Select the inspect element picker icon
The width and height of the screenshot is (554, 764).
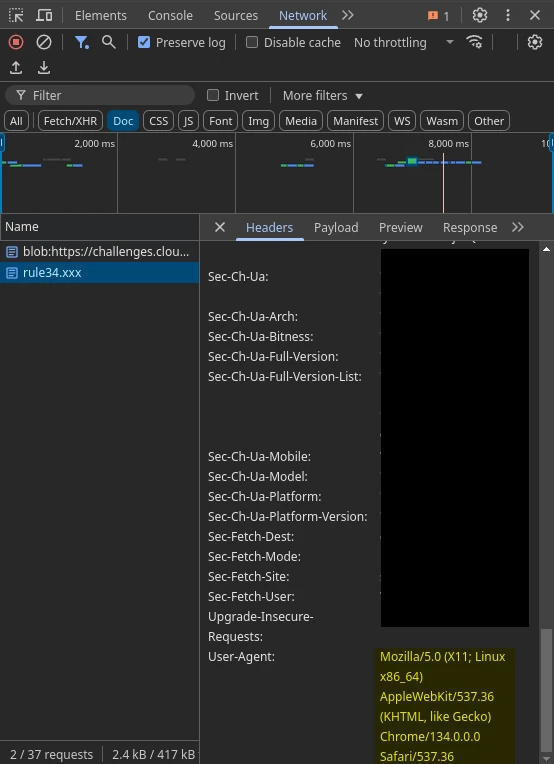[16, 16]
